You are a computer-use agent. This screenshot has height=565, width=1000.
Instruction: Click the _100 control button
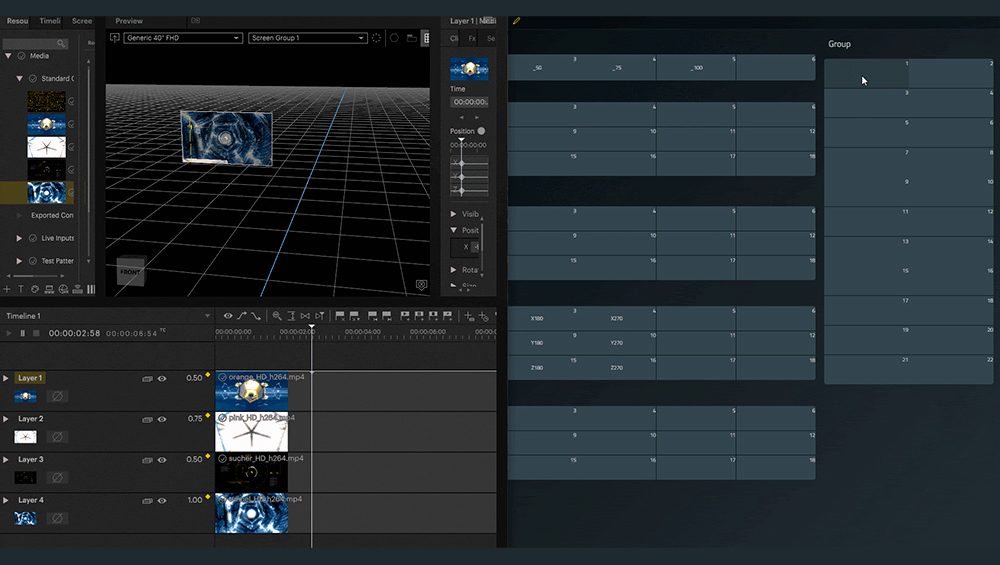696,68
